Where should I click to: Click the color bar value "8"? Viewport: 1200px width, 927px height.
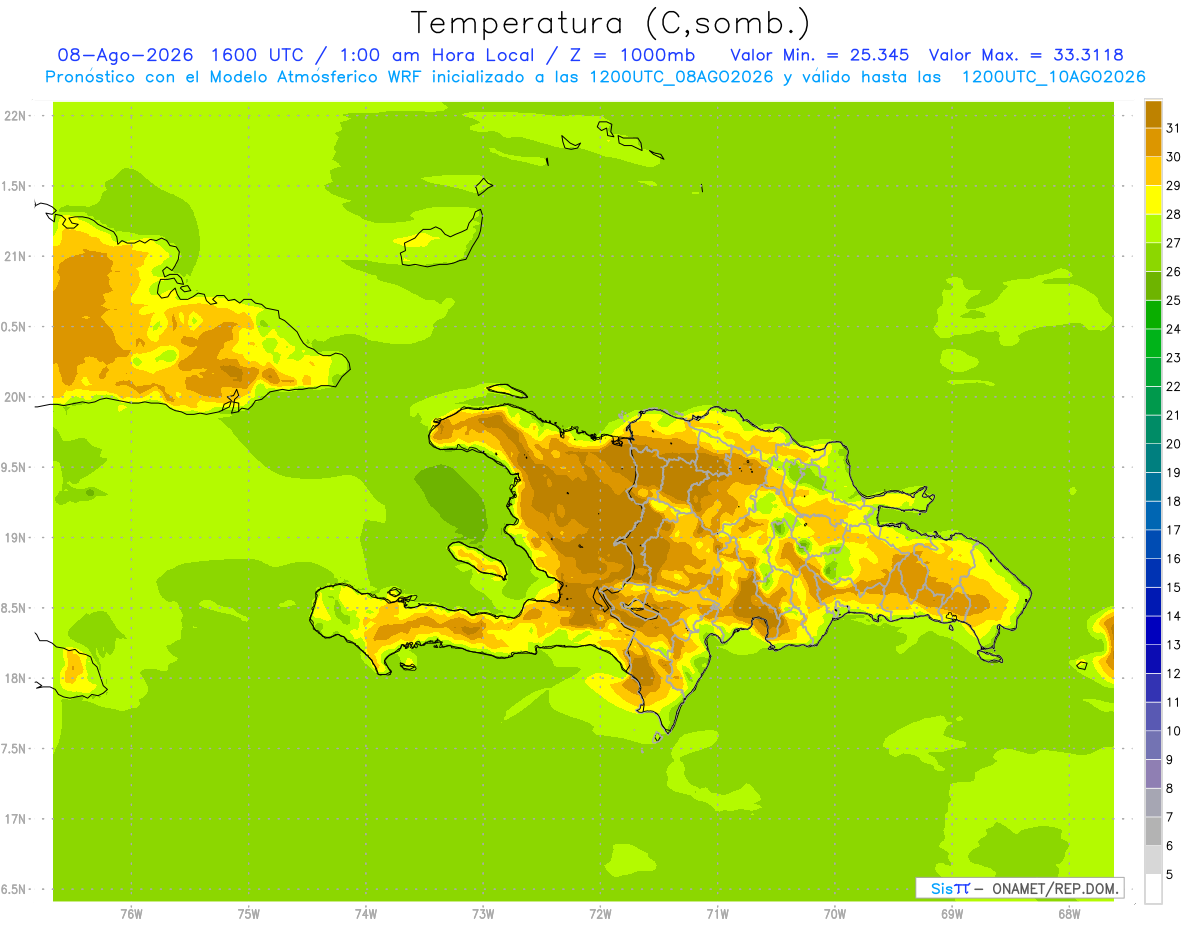click(x=1170, y=788)
